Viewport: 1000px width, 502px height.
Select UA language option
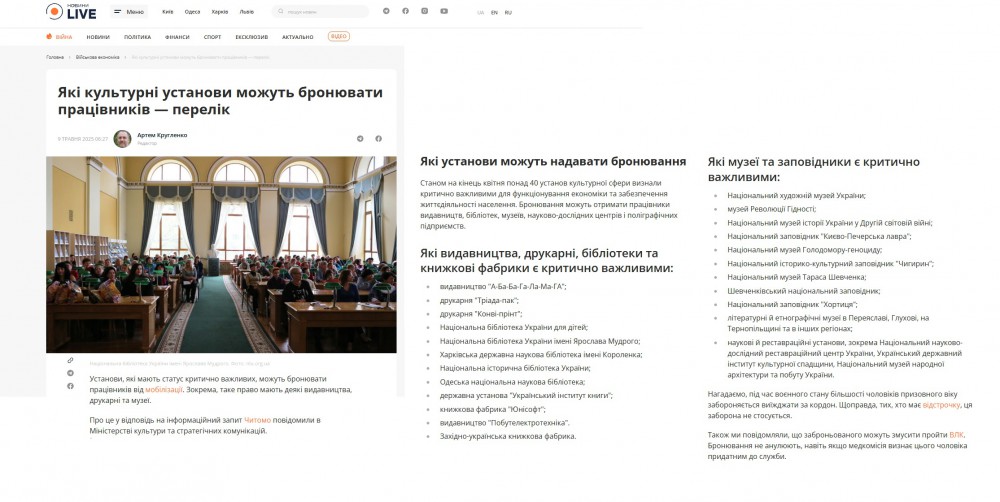[x=480, y=12]
